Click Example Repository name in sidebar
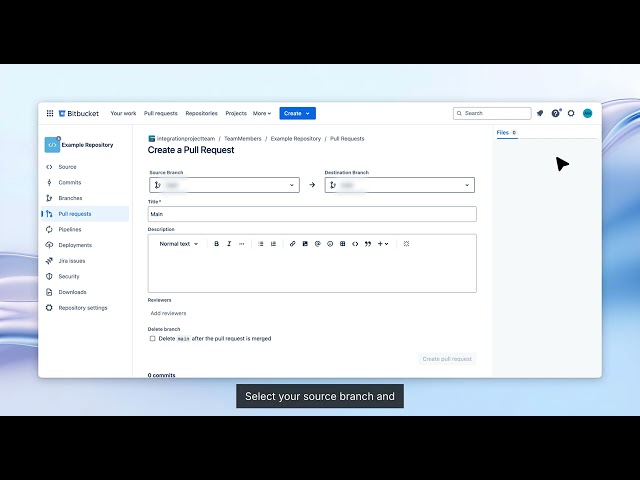 tap(87, 145)
